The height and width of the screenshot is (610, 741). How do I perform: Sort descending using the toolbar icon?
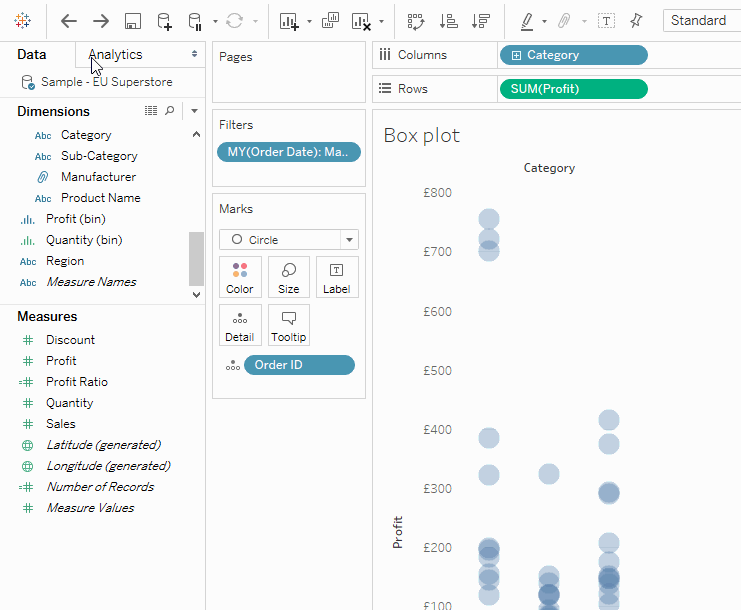coord(480,21)
